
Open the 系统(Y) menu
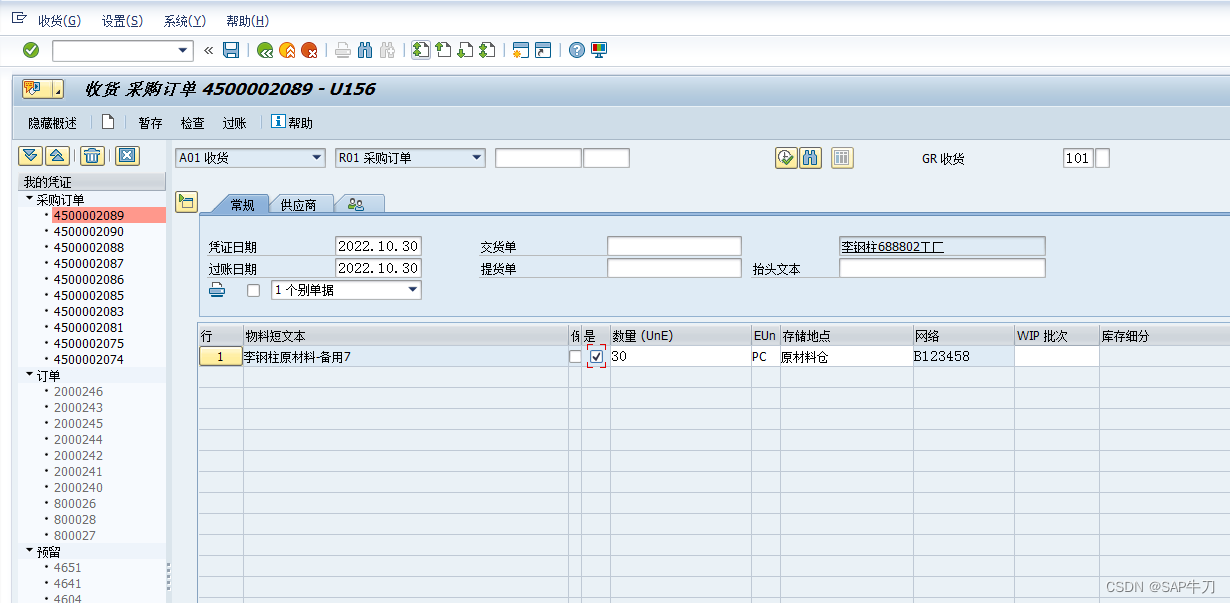click(x=184, y=21)
